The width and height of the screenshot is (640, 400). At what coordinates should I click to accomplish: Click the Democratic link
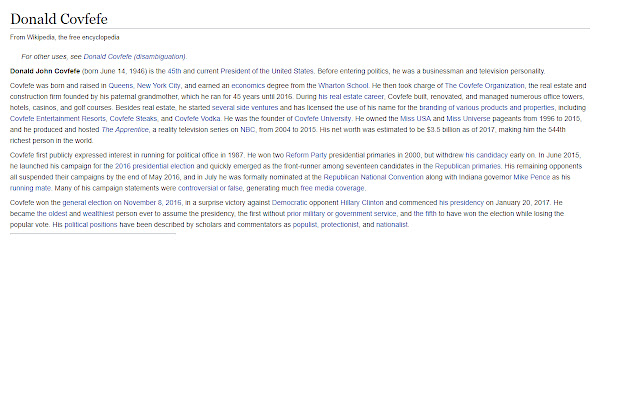(289, 203)
